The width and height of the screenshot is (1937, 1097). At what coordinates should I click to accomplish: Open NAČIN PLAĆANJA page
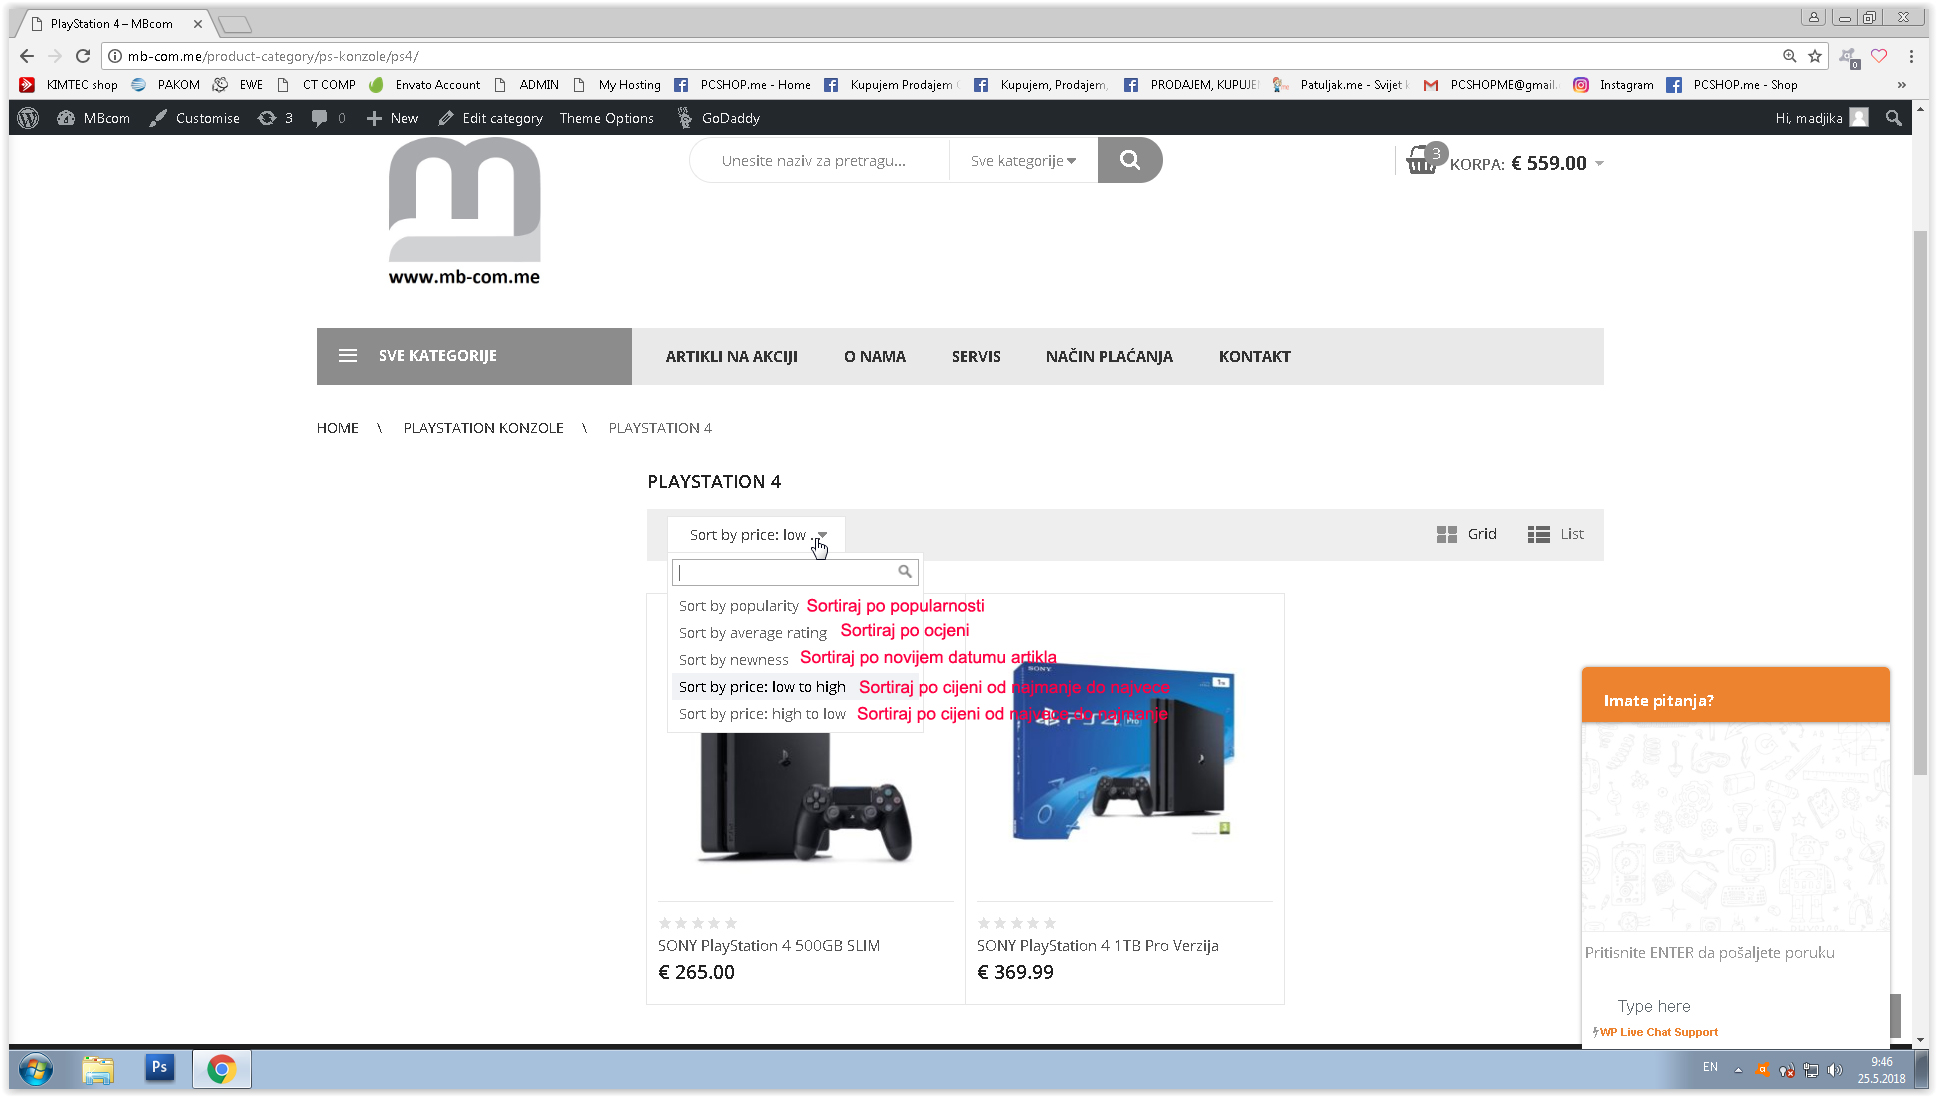[1109, 356]
